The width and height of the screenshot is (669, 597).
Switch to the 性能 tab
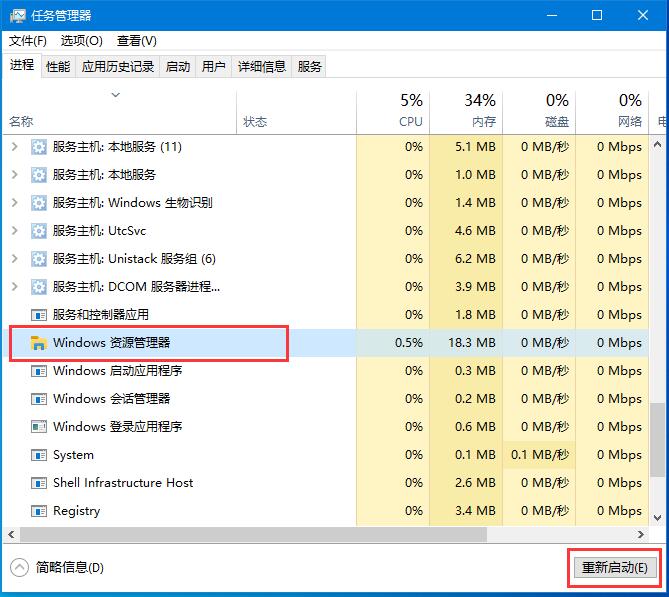58,67
